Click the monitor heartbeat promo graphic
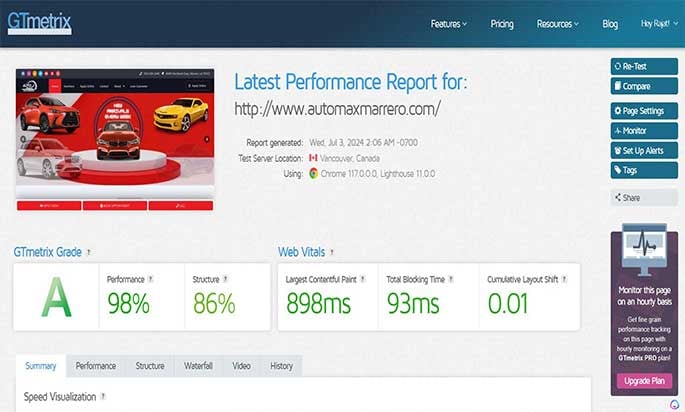685x412 pixels. tap(644, 250)
